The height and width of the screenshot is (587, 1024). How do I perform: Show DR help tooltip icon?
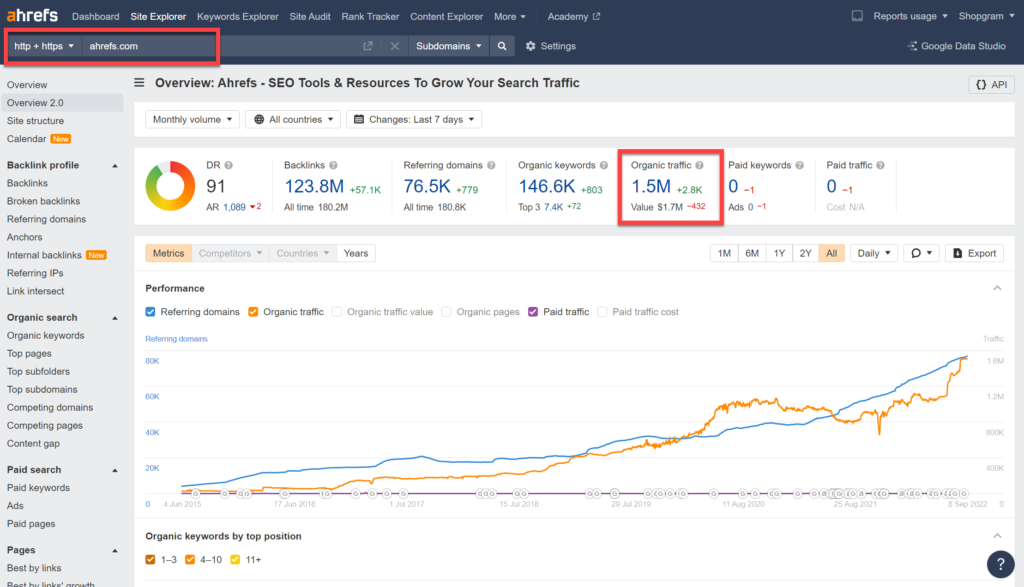coord(229,165)
